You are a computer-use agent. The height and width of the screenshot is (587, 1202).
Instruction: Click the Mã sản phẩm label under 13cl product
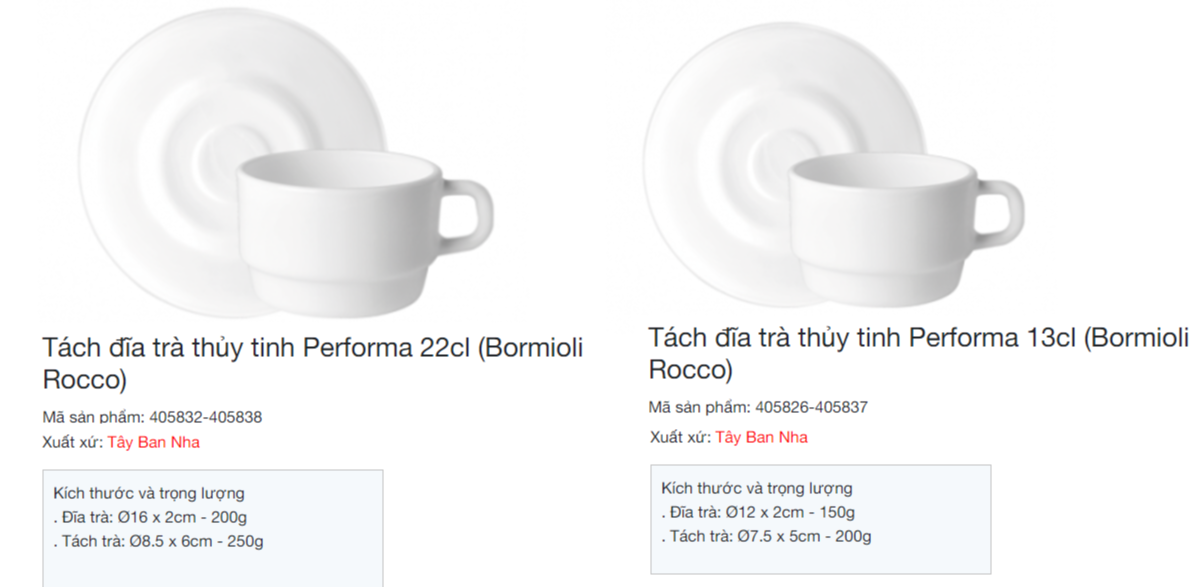tap(699, 407)
